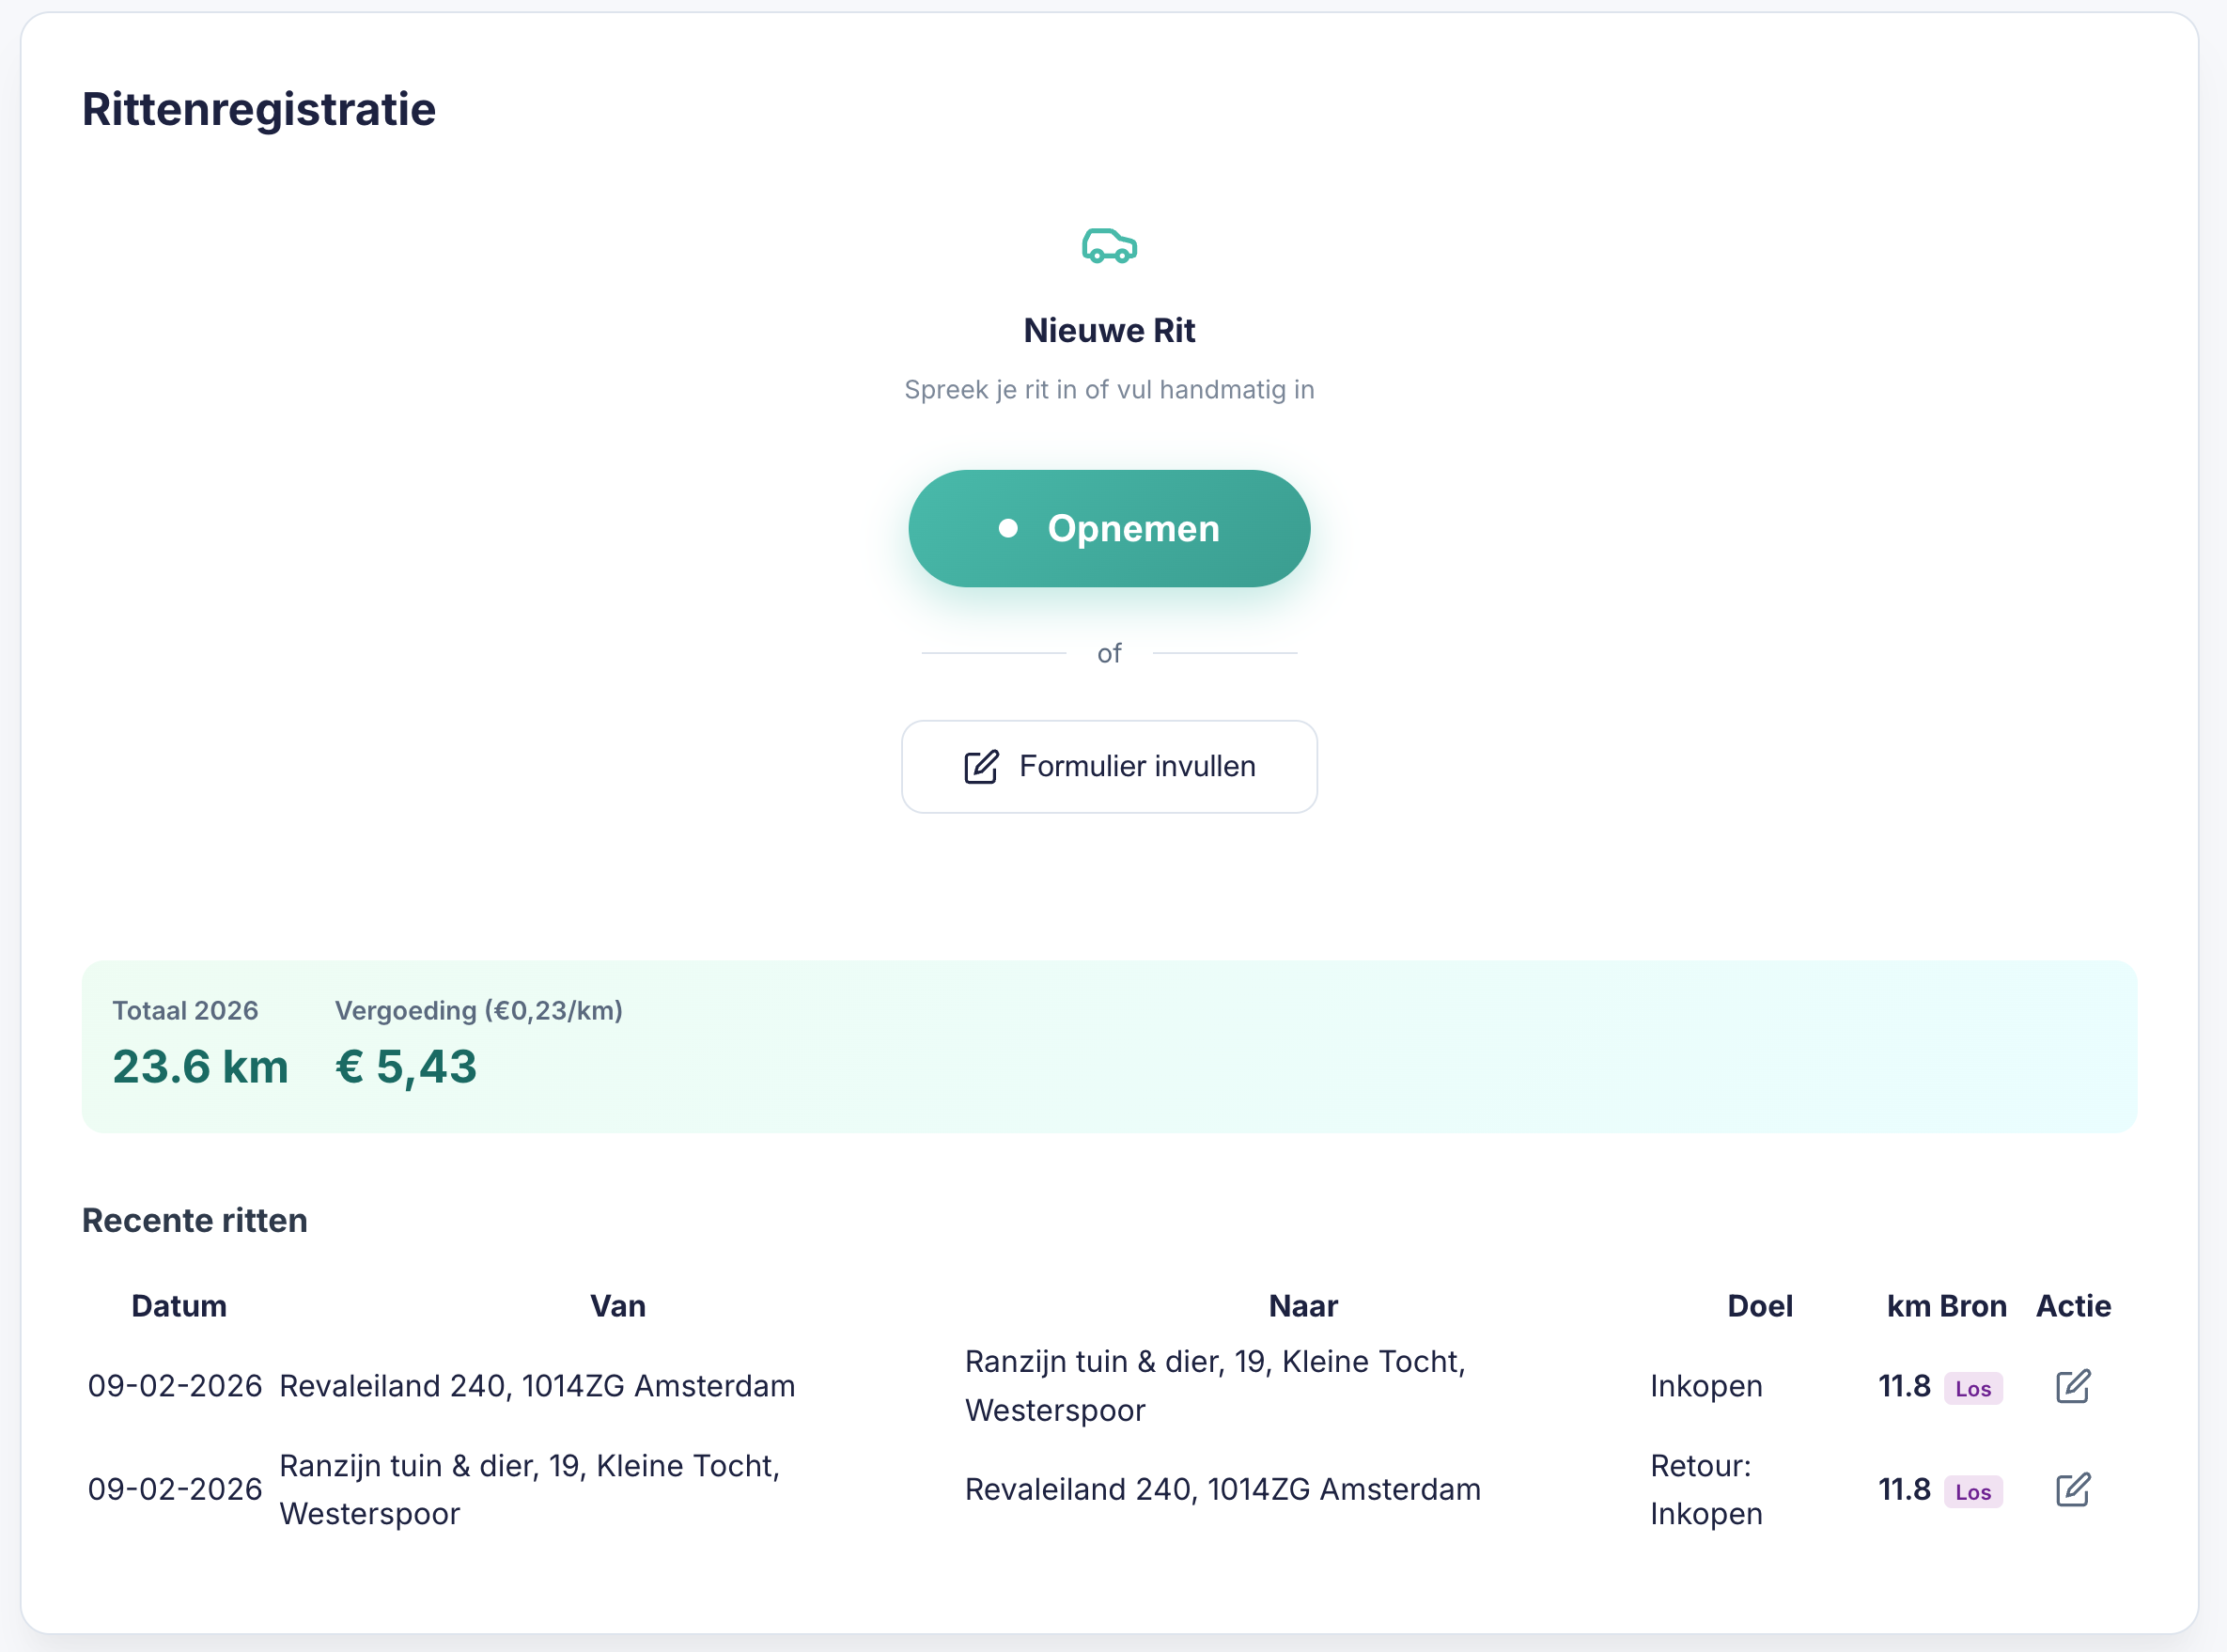Image resolution: width=2227 pixels, height=1652 pixels.
Task: Select the Recente ritten heading
Action: point(194,1221)
